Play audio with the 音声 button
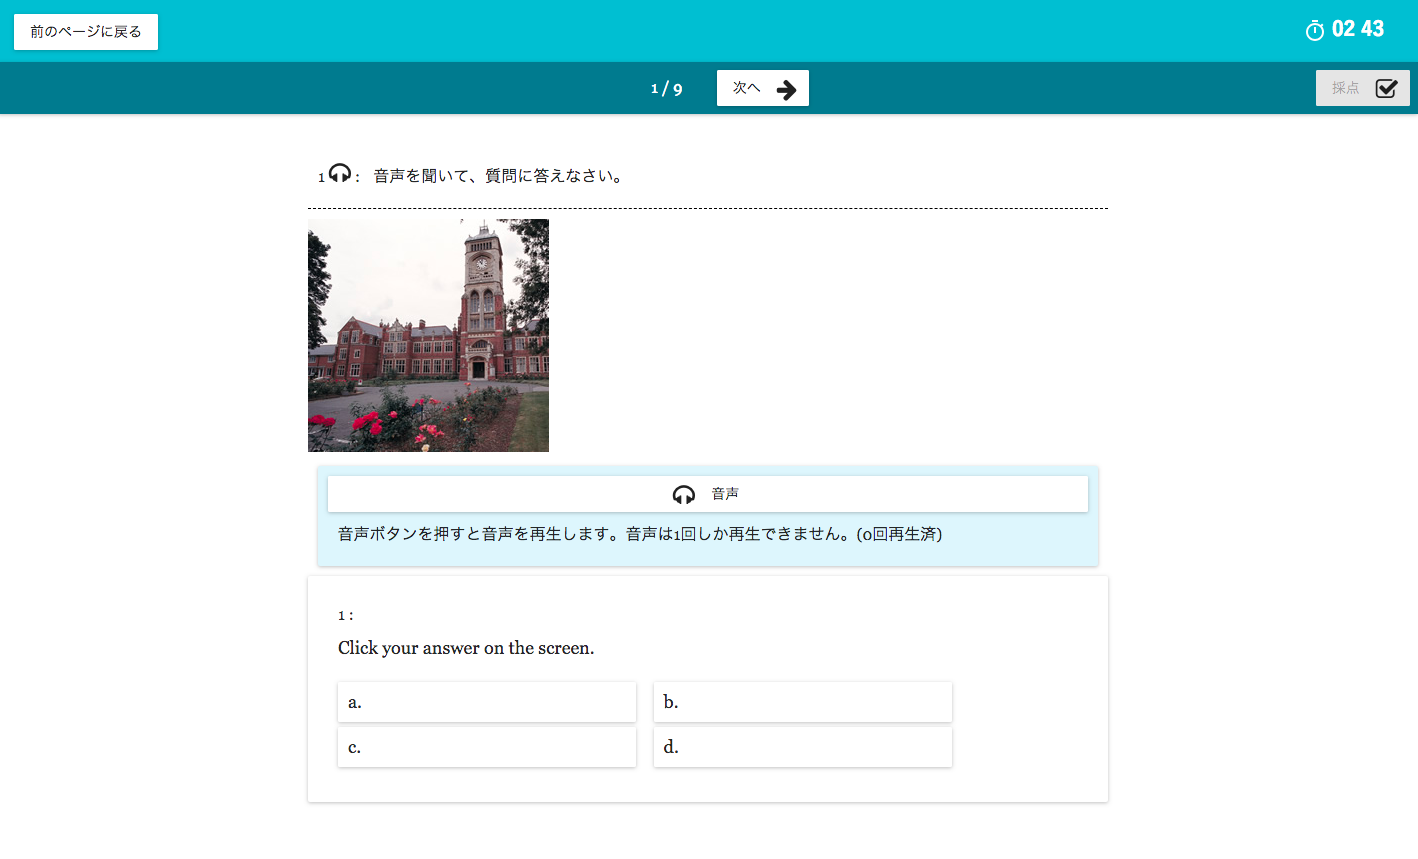 [708, 494]
